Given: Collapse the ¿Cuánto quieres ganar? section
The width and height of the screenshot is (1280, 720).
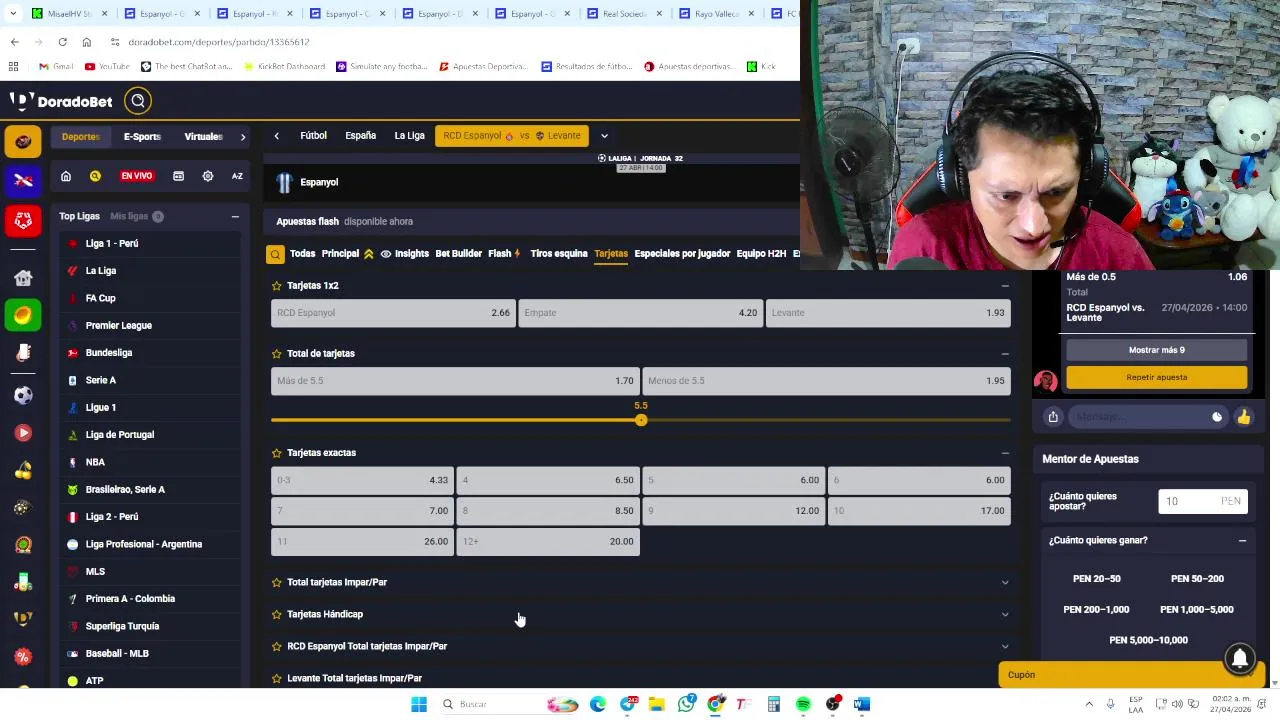Looking at the screenshot, I should pyautogui.click(x=1242, y=540).
